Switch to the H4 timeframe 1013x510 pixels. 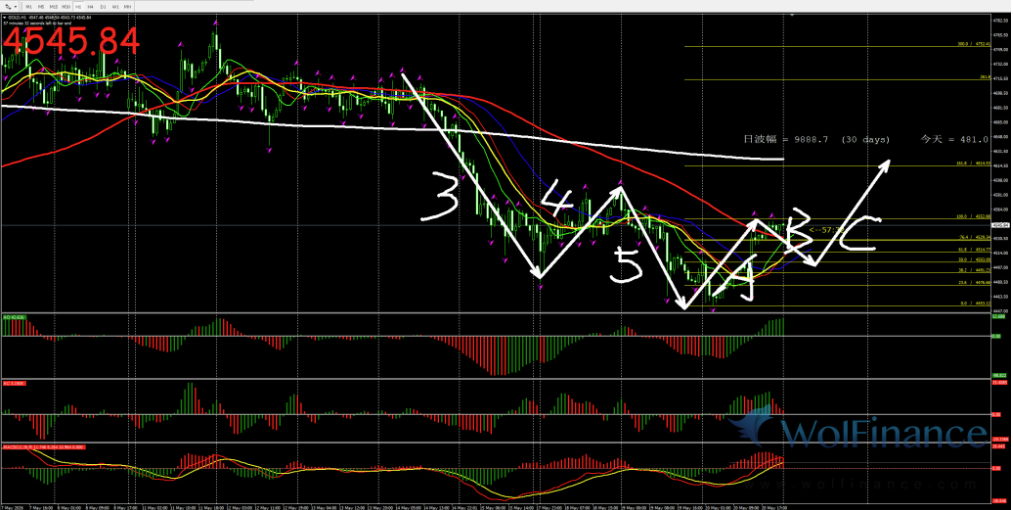[90, 6]
